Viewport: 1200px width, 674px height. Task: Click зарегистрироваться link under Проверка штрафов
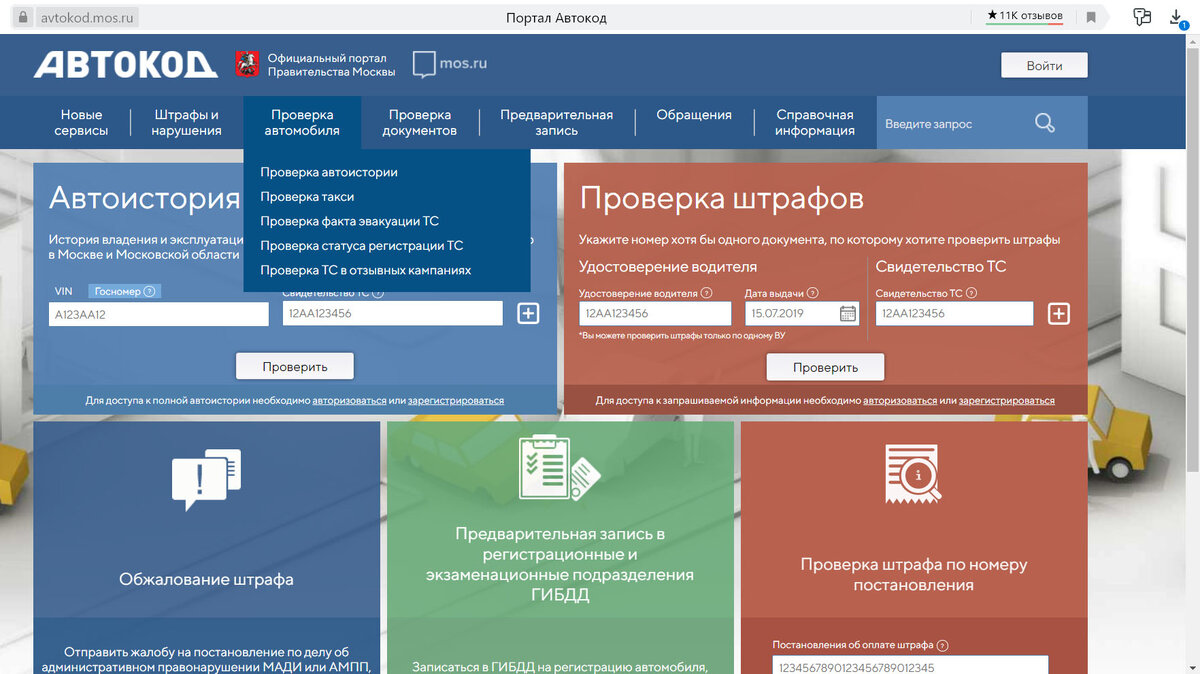tap(1007, 400)
